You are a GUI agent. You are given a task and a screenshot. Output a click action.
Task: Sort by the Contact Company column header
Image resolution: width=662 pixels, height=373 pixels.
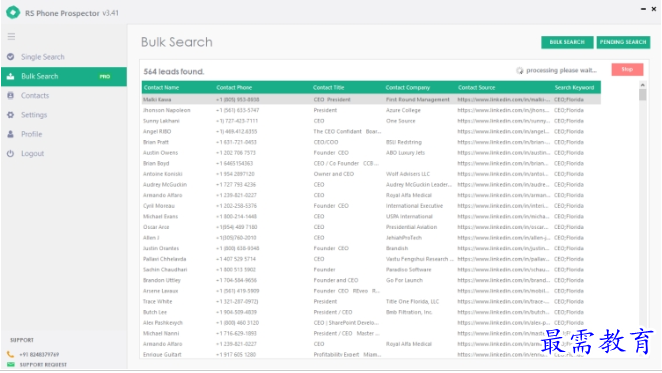407,87
